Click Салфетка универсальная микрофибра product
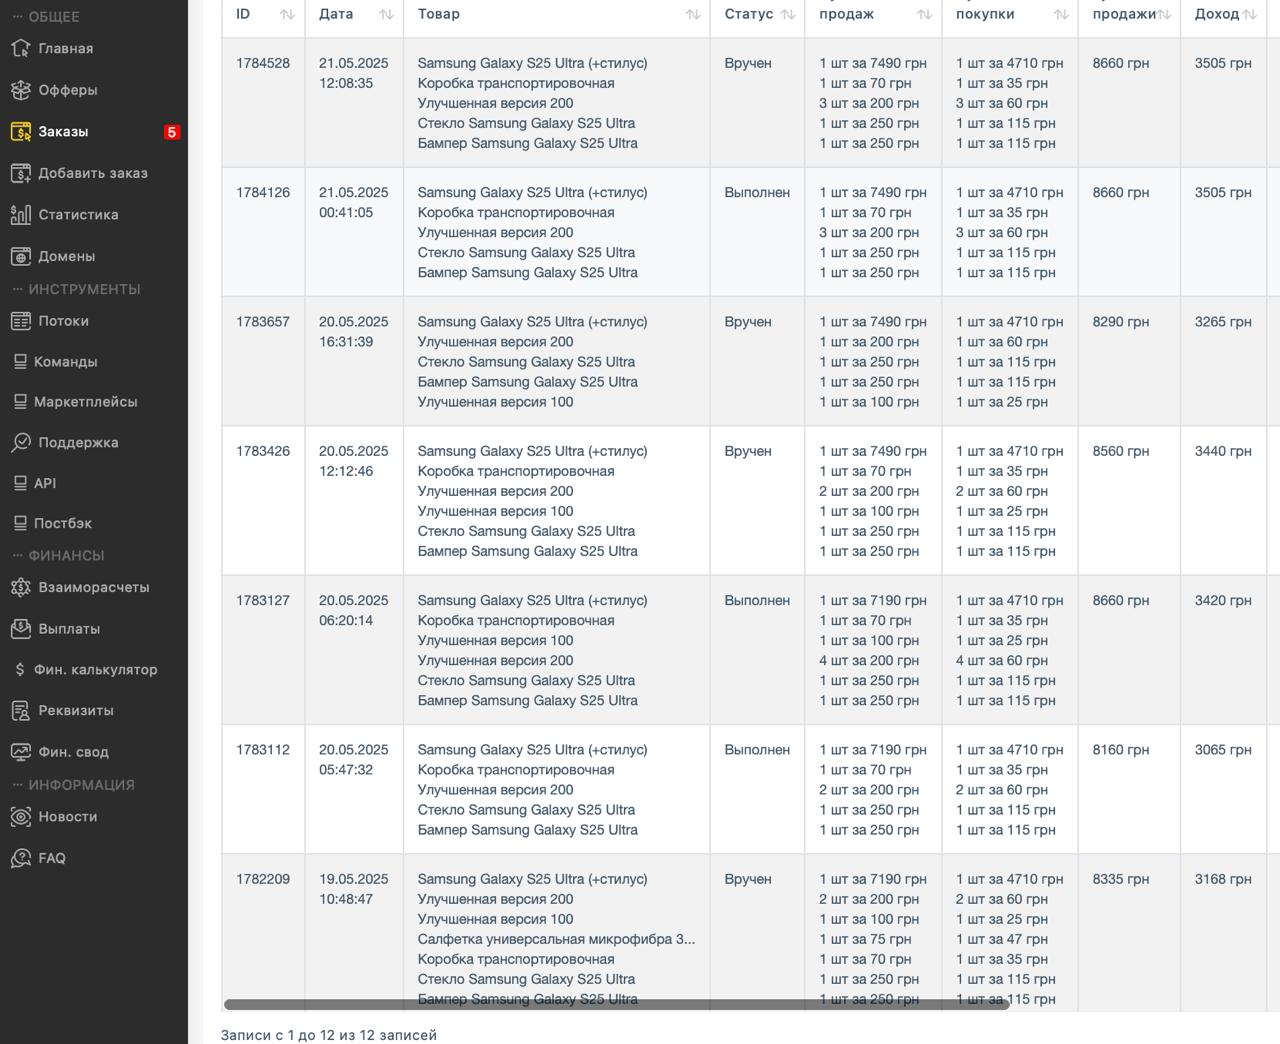The width and height of the screenshot is (1280, 1044). tap(556, 939)
